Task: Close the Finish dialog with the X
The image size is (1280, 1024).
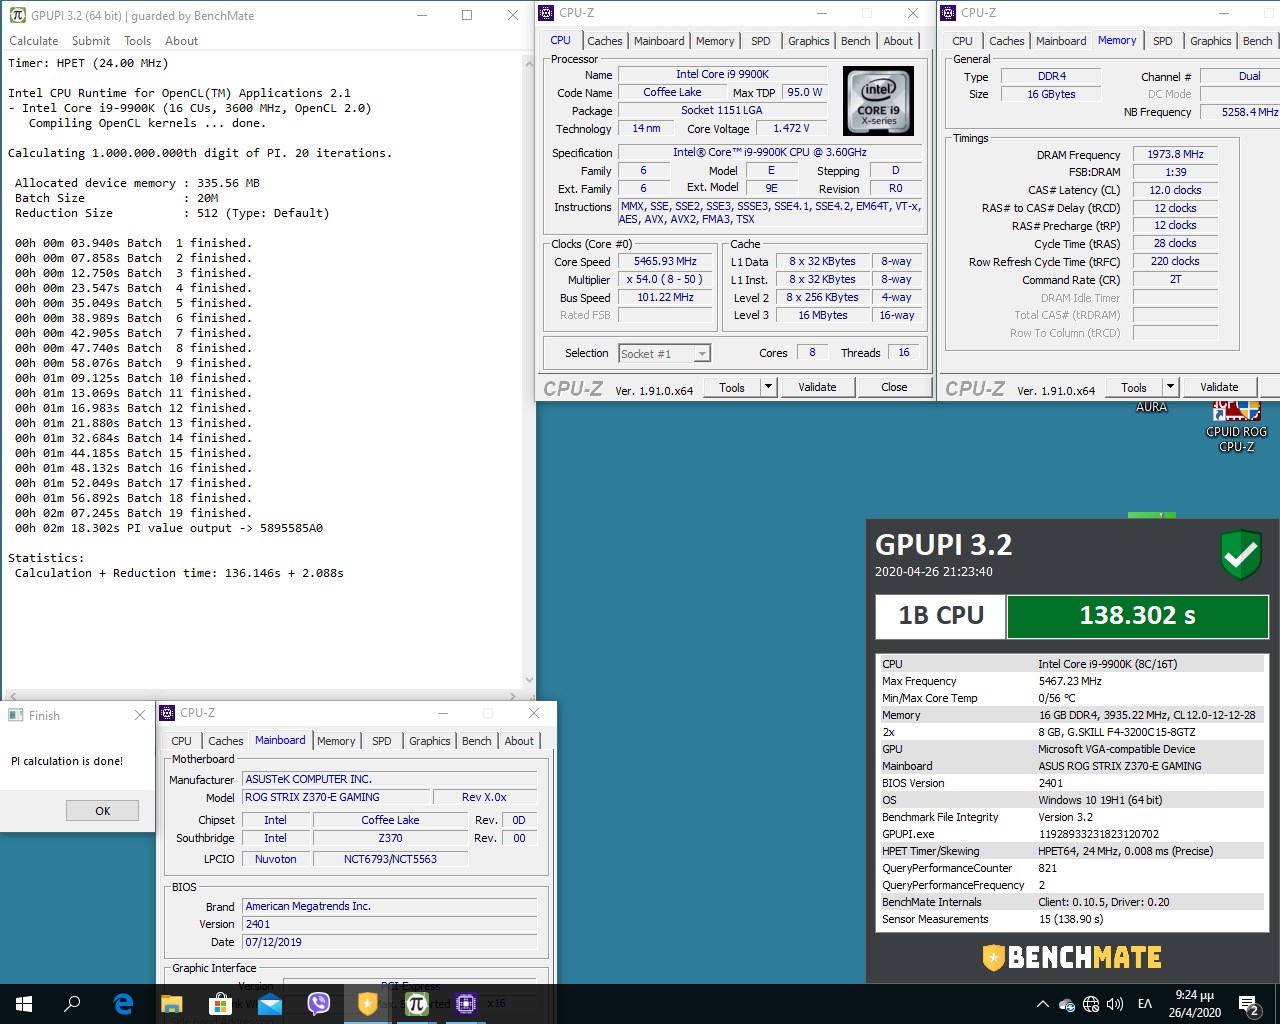Action: pyautogui.click(x=140, y=715)
